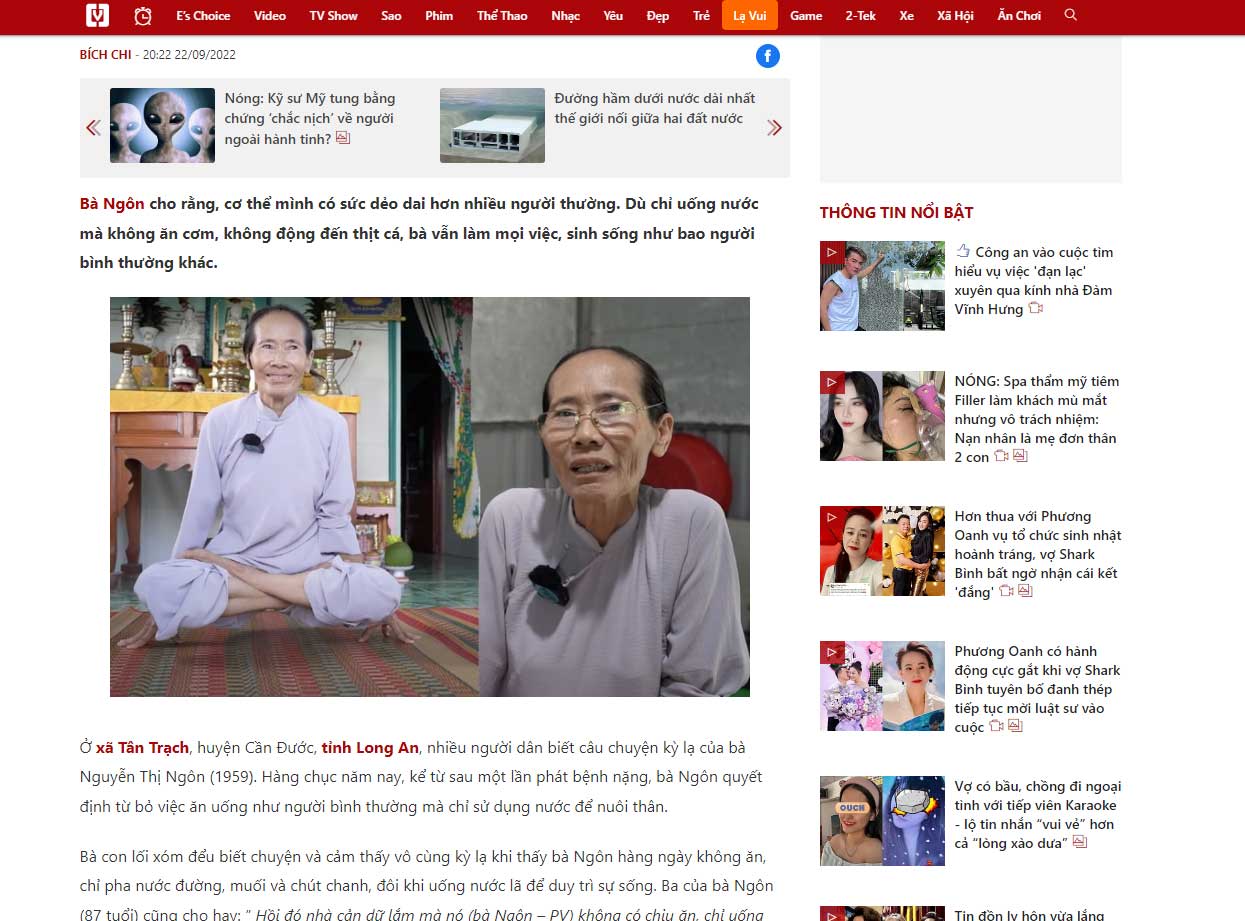The image size is (1245, 921).
Task: Open Trẻ section
Action: click(x=701, y=15)
